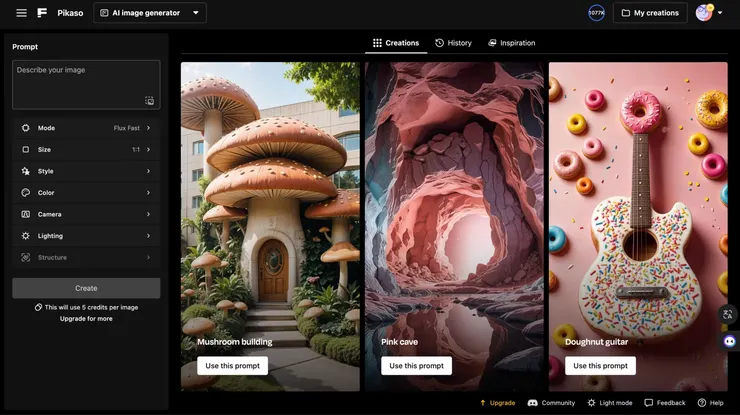Use the Doughnut guitar prompt
The height and width of the screenshot is (415, 740).
pos(600,365)
